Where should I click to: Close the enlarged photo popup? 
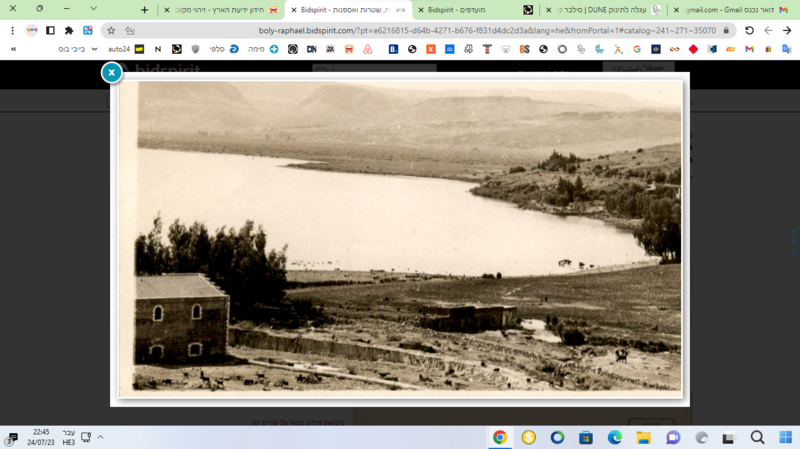[111, 72]
